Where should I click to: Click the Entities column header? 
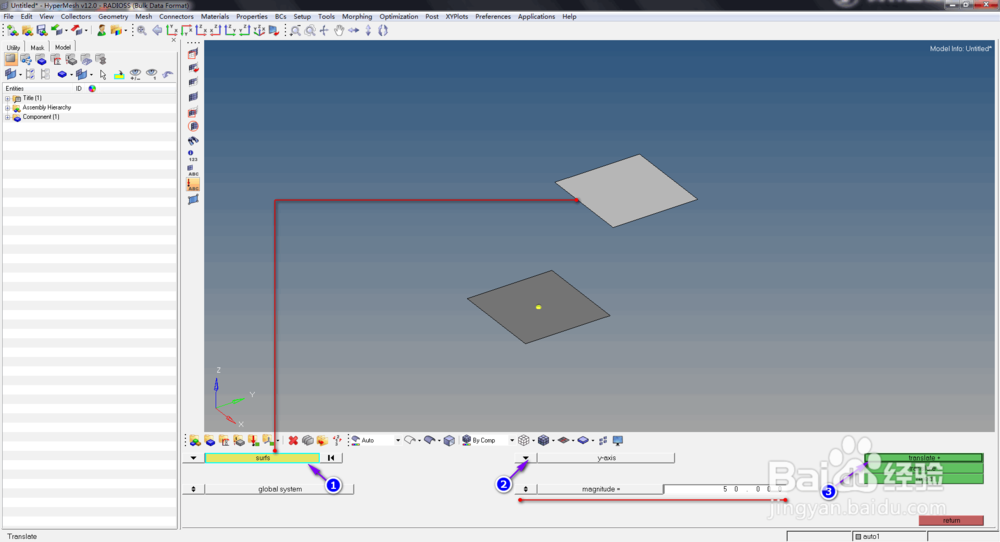(x=15, y=89)
